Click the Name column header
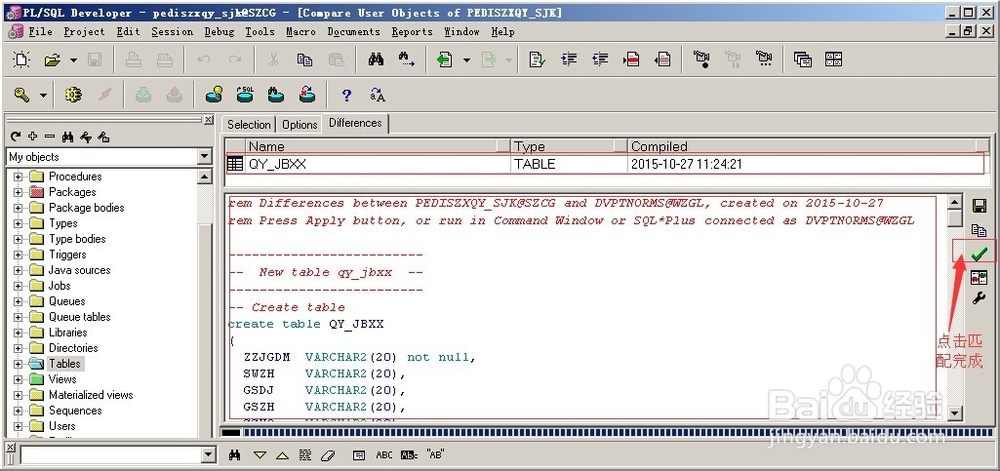The height and width of the screenshot is (471, 1000). coord(378,147)
